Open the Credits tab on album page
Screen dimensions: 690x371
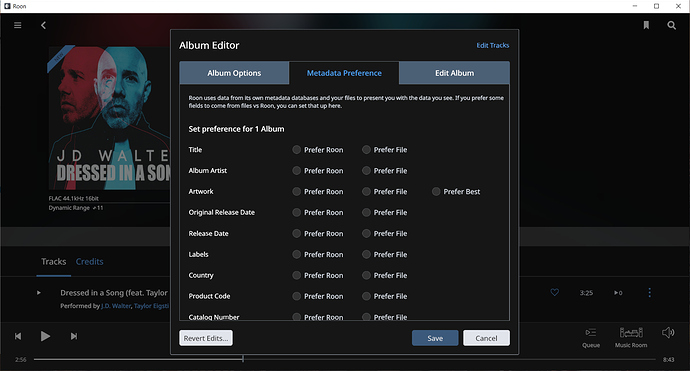pos(89,262)
